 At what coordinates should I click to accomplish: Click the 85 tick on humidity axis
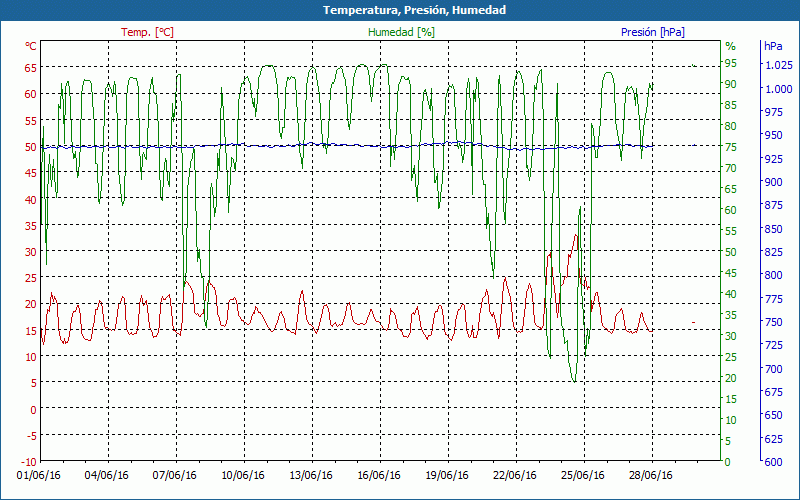(x=731, y=105)
